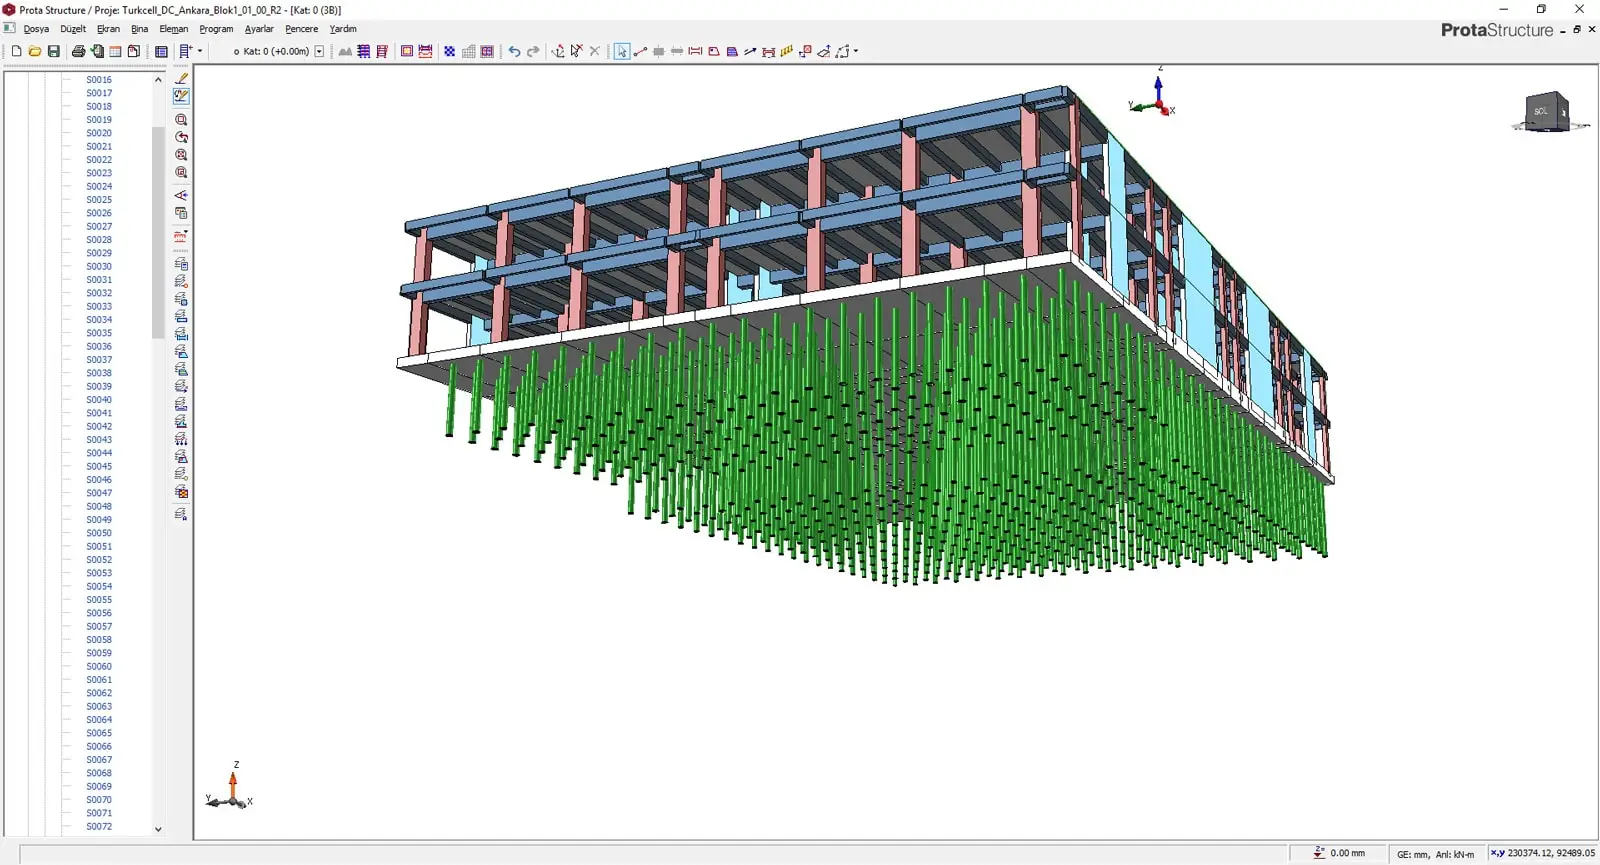The height and width of the screenshot is (865, 1600).
Task: Click the Print icon in toolbar
Action: [78, 51]
